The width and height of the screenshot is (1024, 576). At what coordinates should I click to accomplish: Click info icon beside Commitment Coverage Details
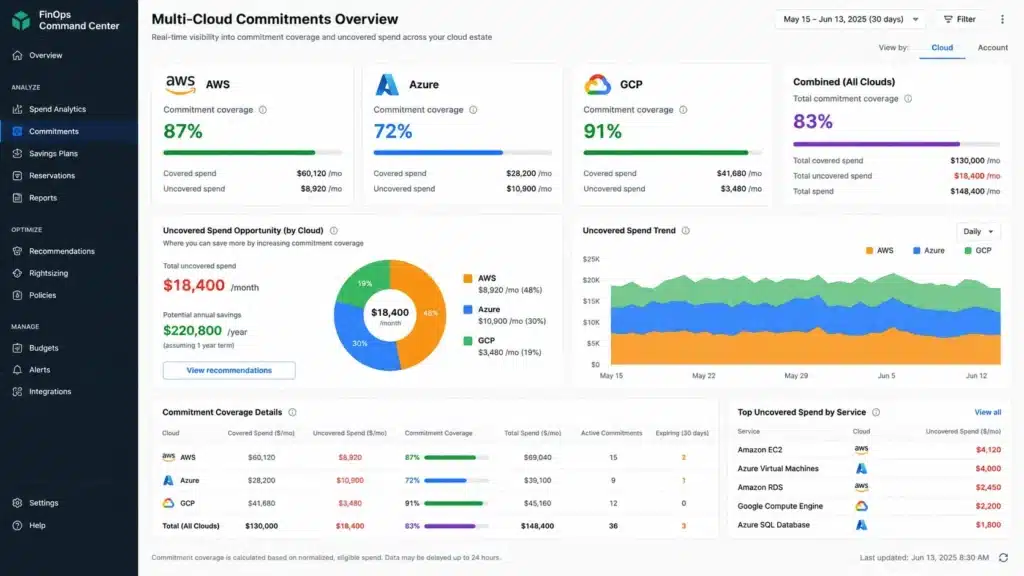point(293,412)
